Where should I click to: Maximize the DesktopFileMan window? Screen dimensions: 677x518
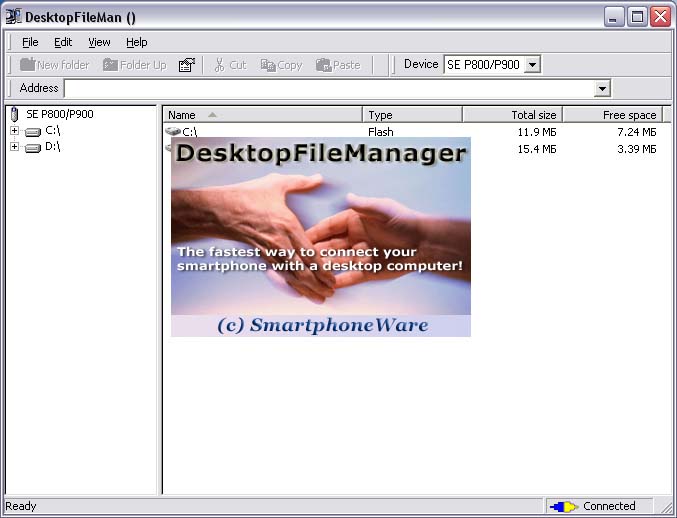point(637,17)
